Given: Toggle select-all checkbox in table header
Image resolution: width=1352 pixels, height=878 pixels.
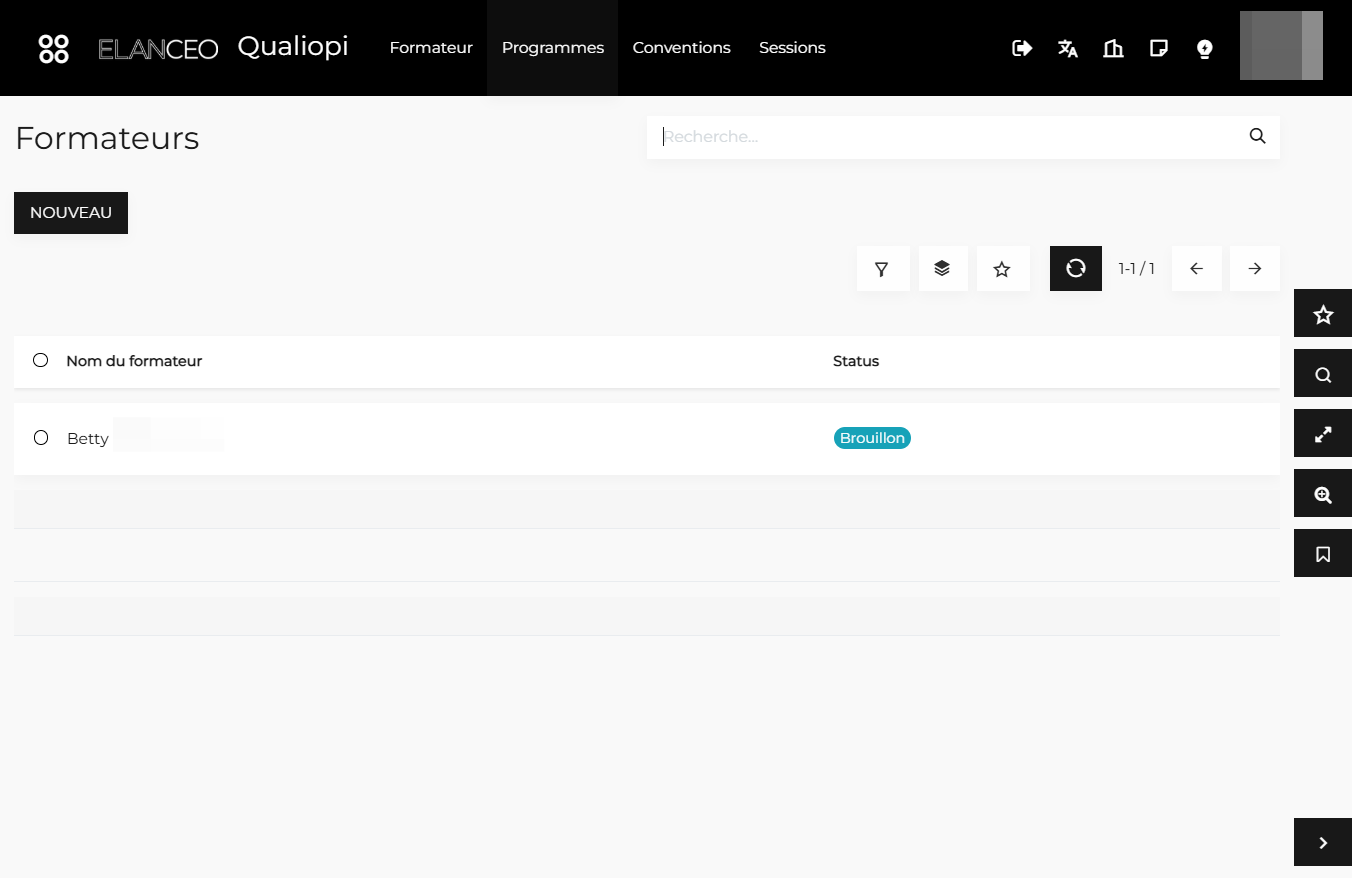Looking at the screenshot, I should pos(41,360).
